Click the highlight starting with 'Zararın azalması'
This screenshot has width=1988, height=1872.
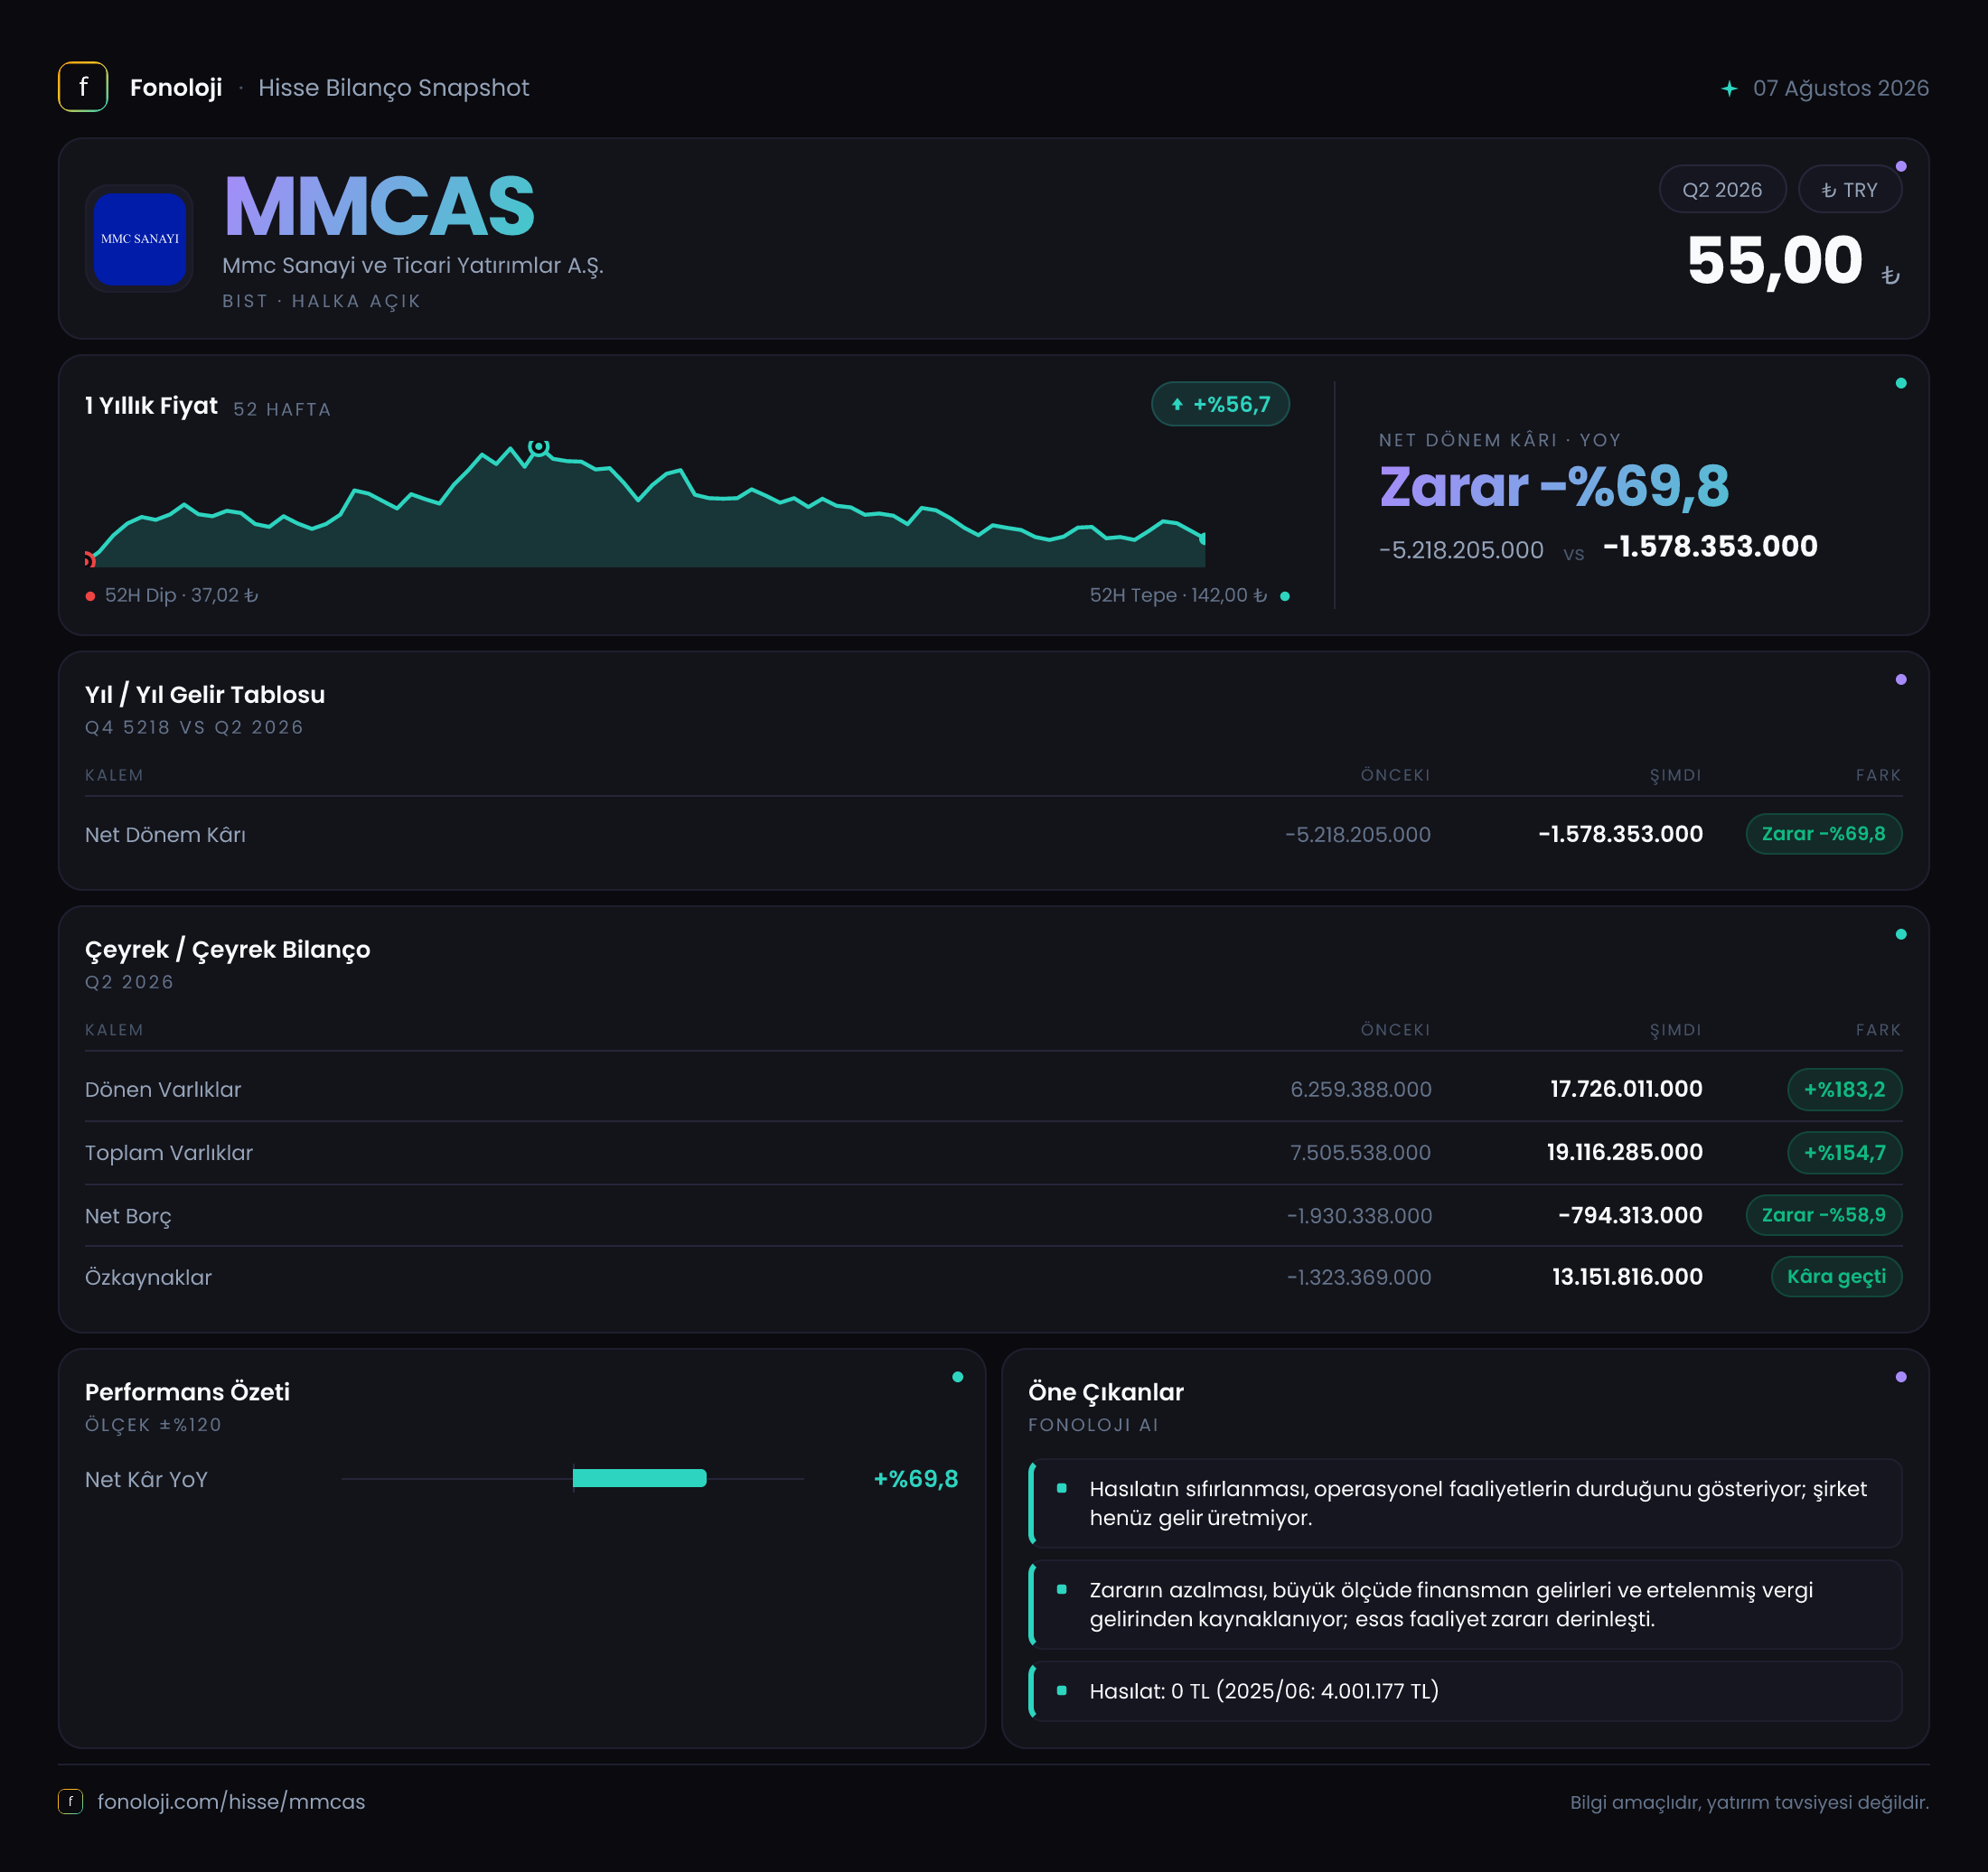click(x=1465, y=1604)
